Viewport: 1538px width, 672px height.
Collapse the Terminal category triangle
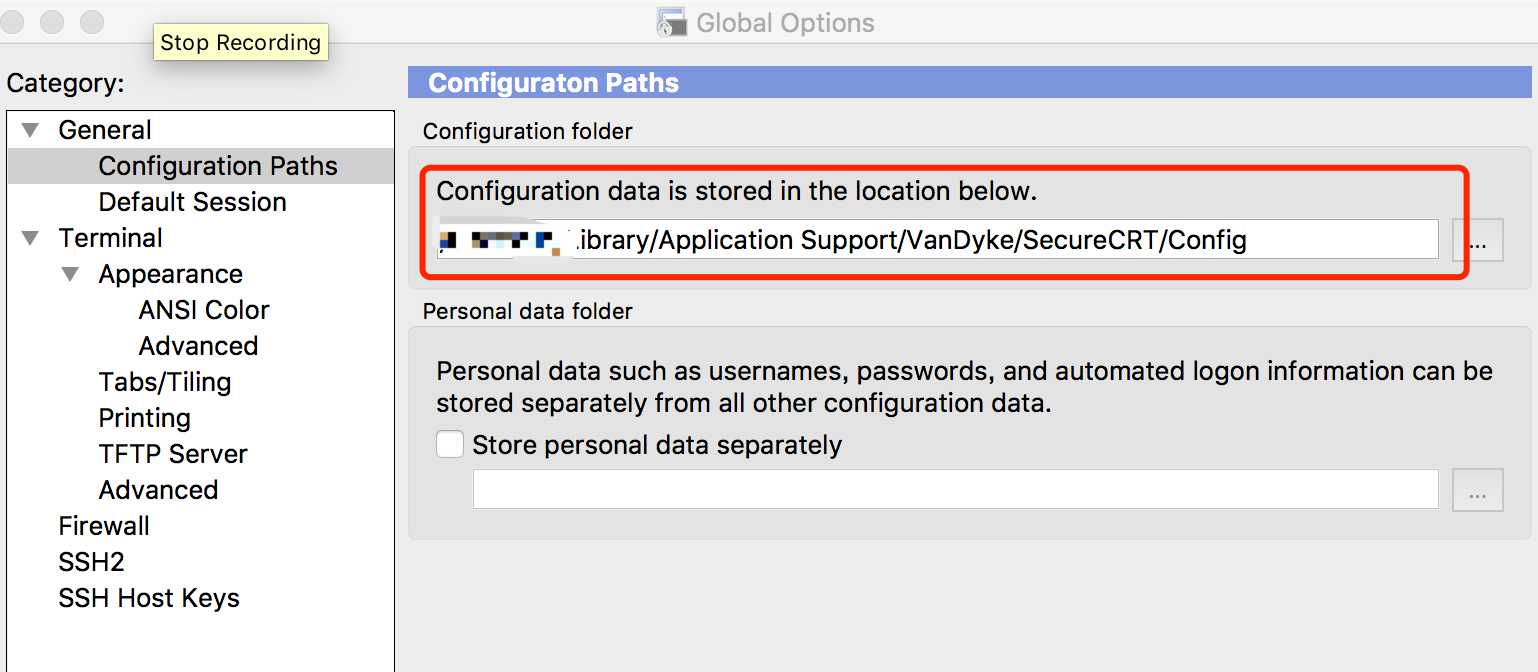(31, 238)
